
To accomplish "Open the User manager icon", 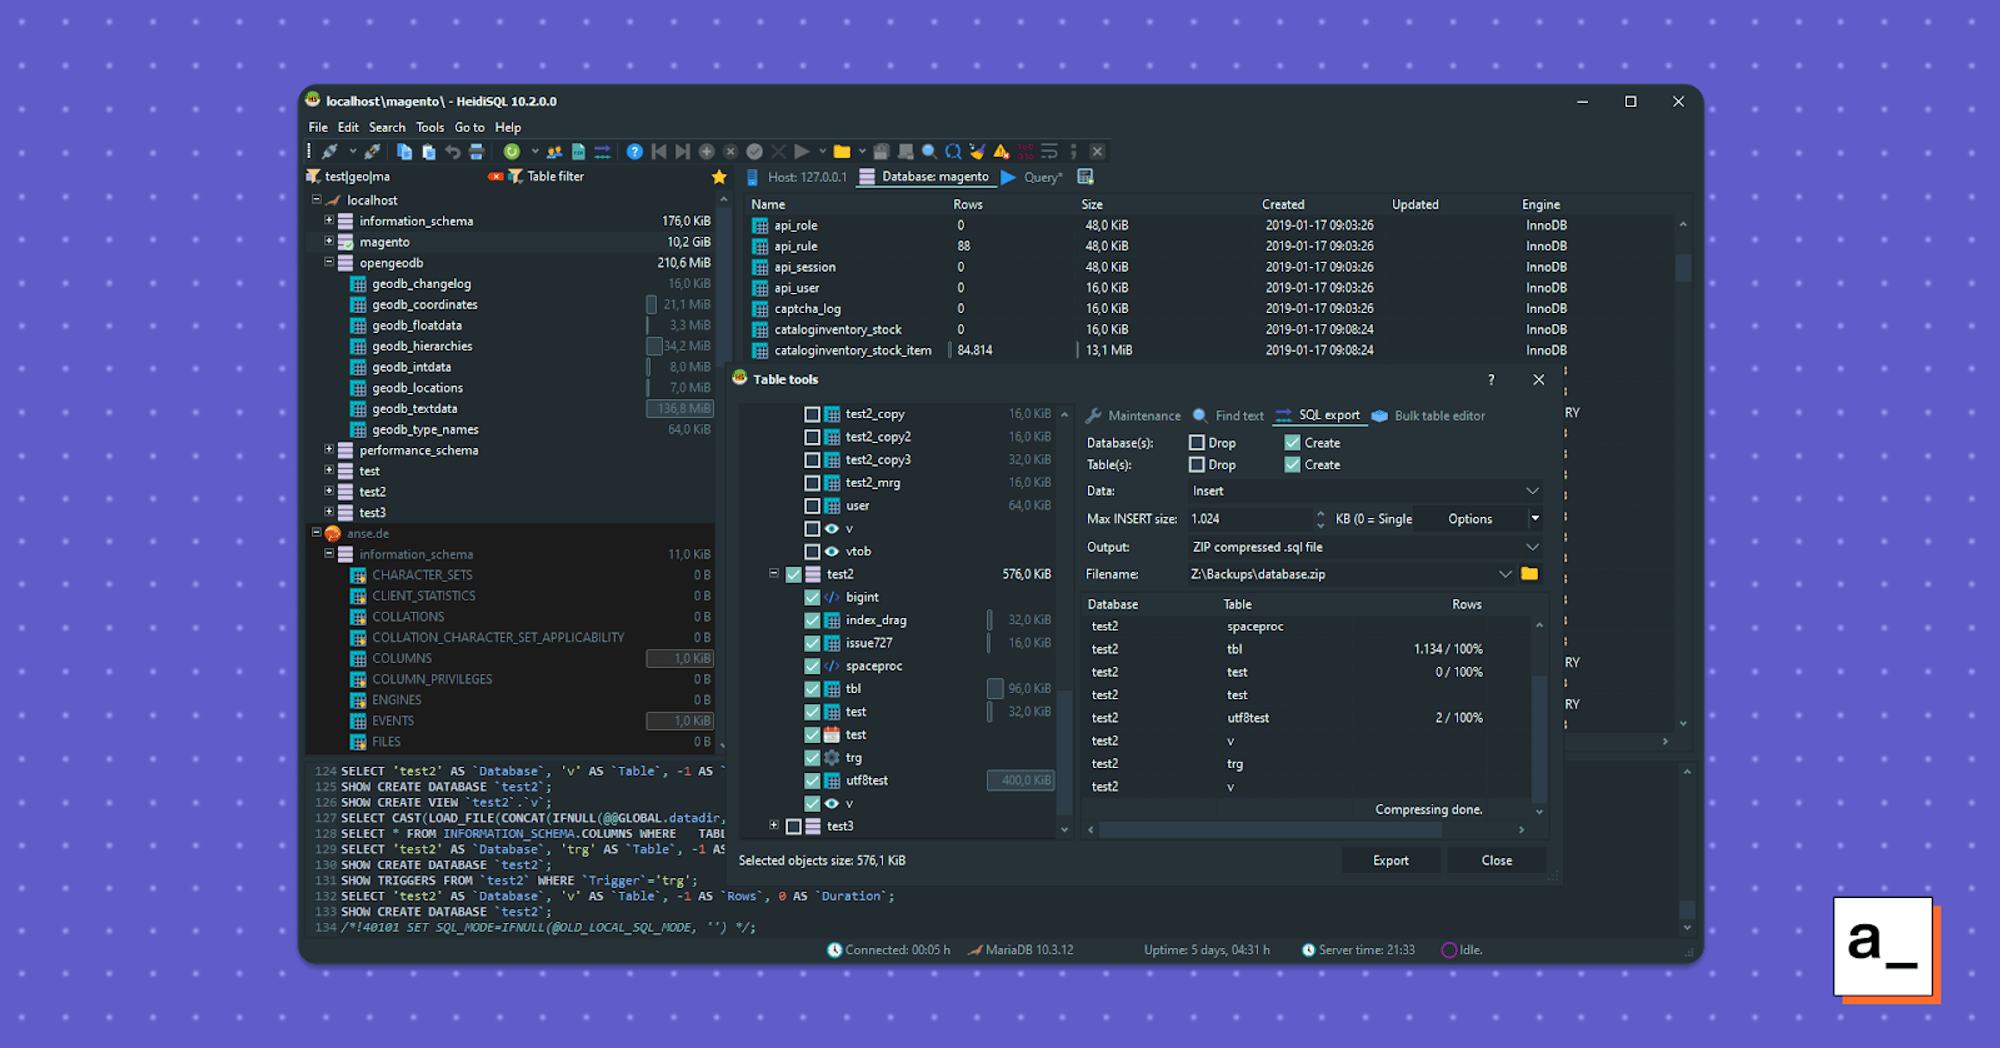I will tap(553, 151).
